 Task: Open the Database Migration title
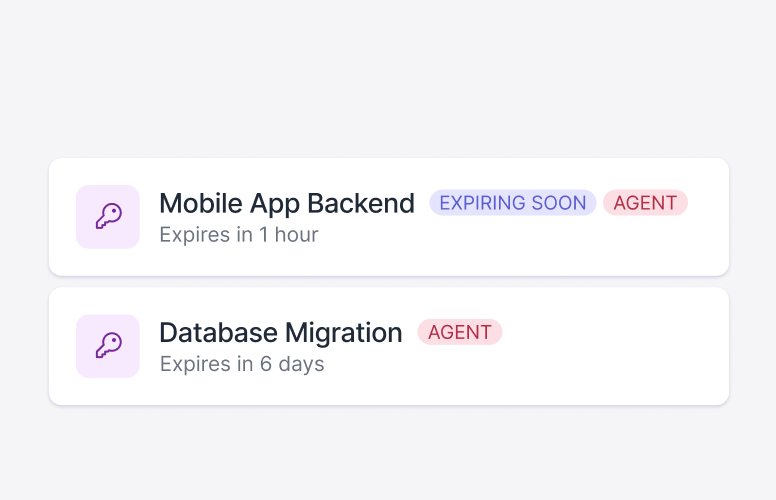[281, 333]
